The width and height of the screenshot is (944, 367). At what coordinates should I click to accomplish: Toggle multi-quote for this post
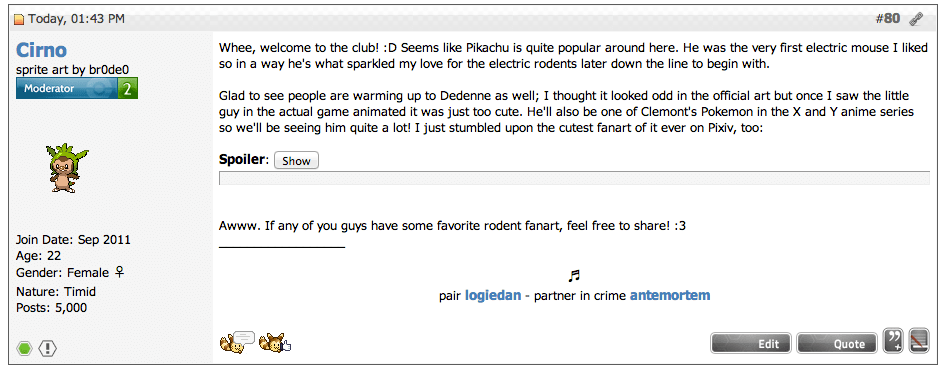(x=893, y=341)
